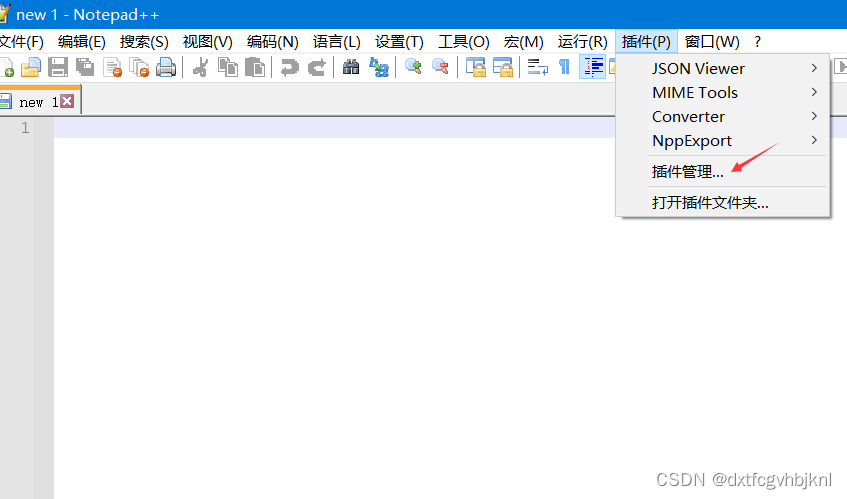Click into the editor text line 1
This screenshot has height=499, width=847.
point(335,128)
